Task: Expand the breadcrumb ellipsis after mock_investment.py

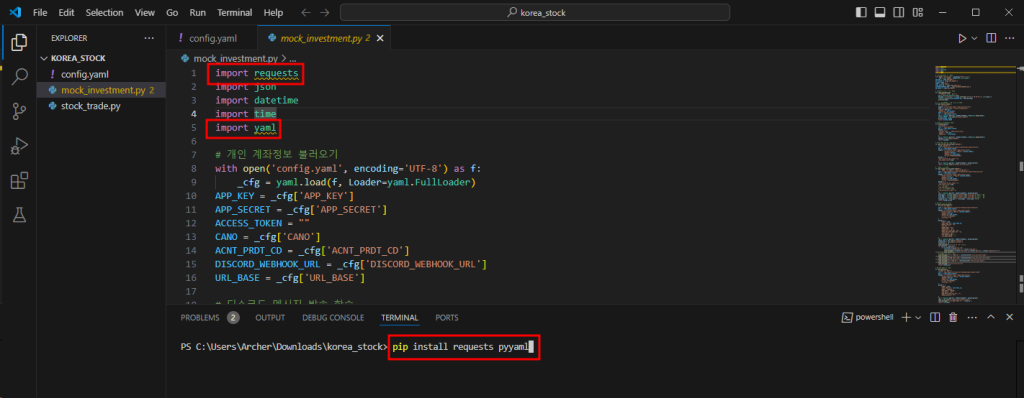Action: click(x=293, y=58)
